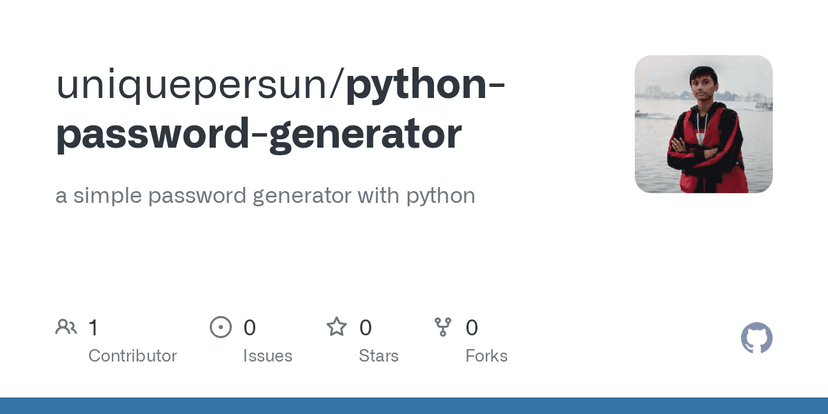Select the "Stars" label
This screenshot has width=828, height=414.
point(379,356)
